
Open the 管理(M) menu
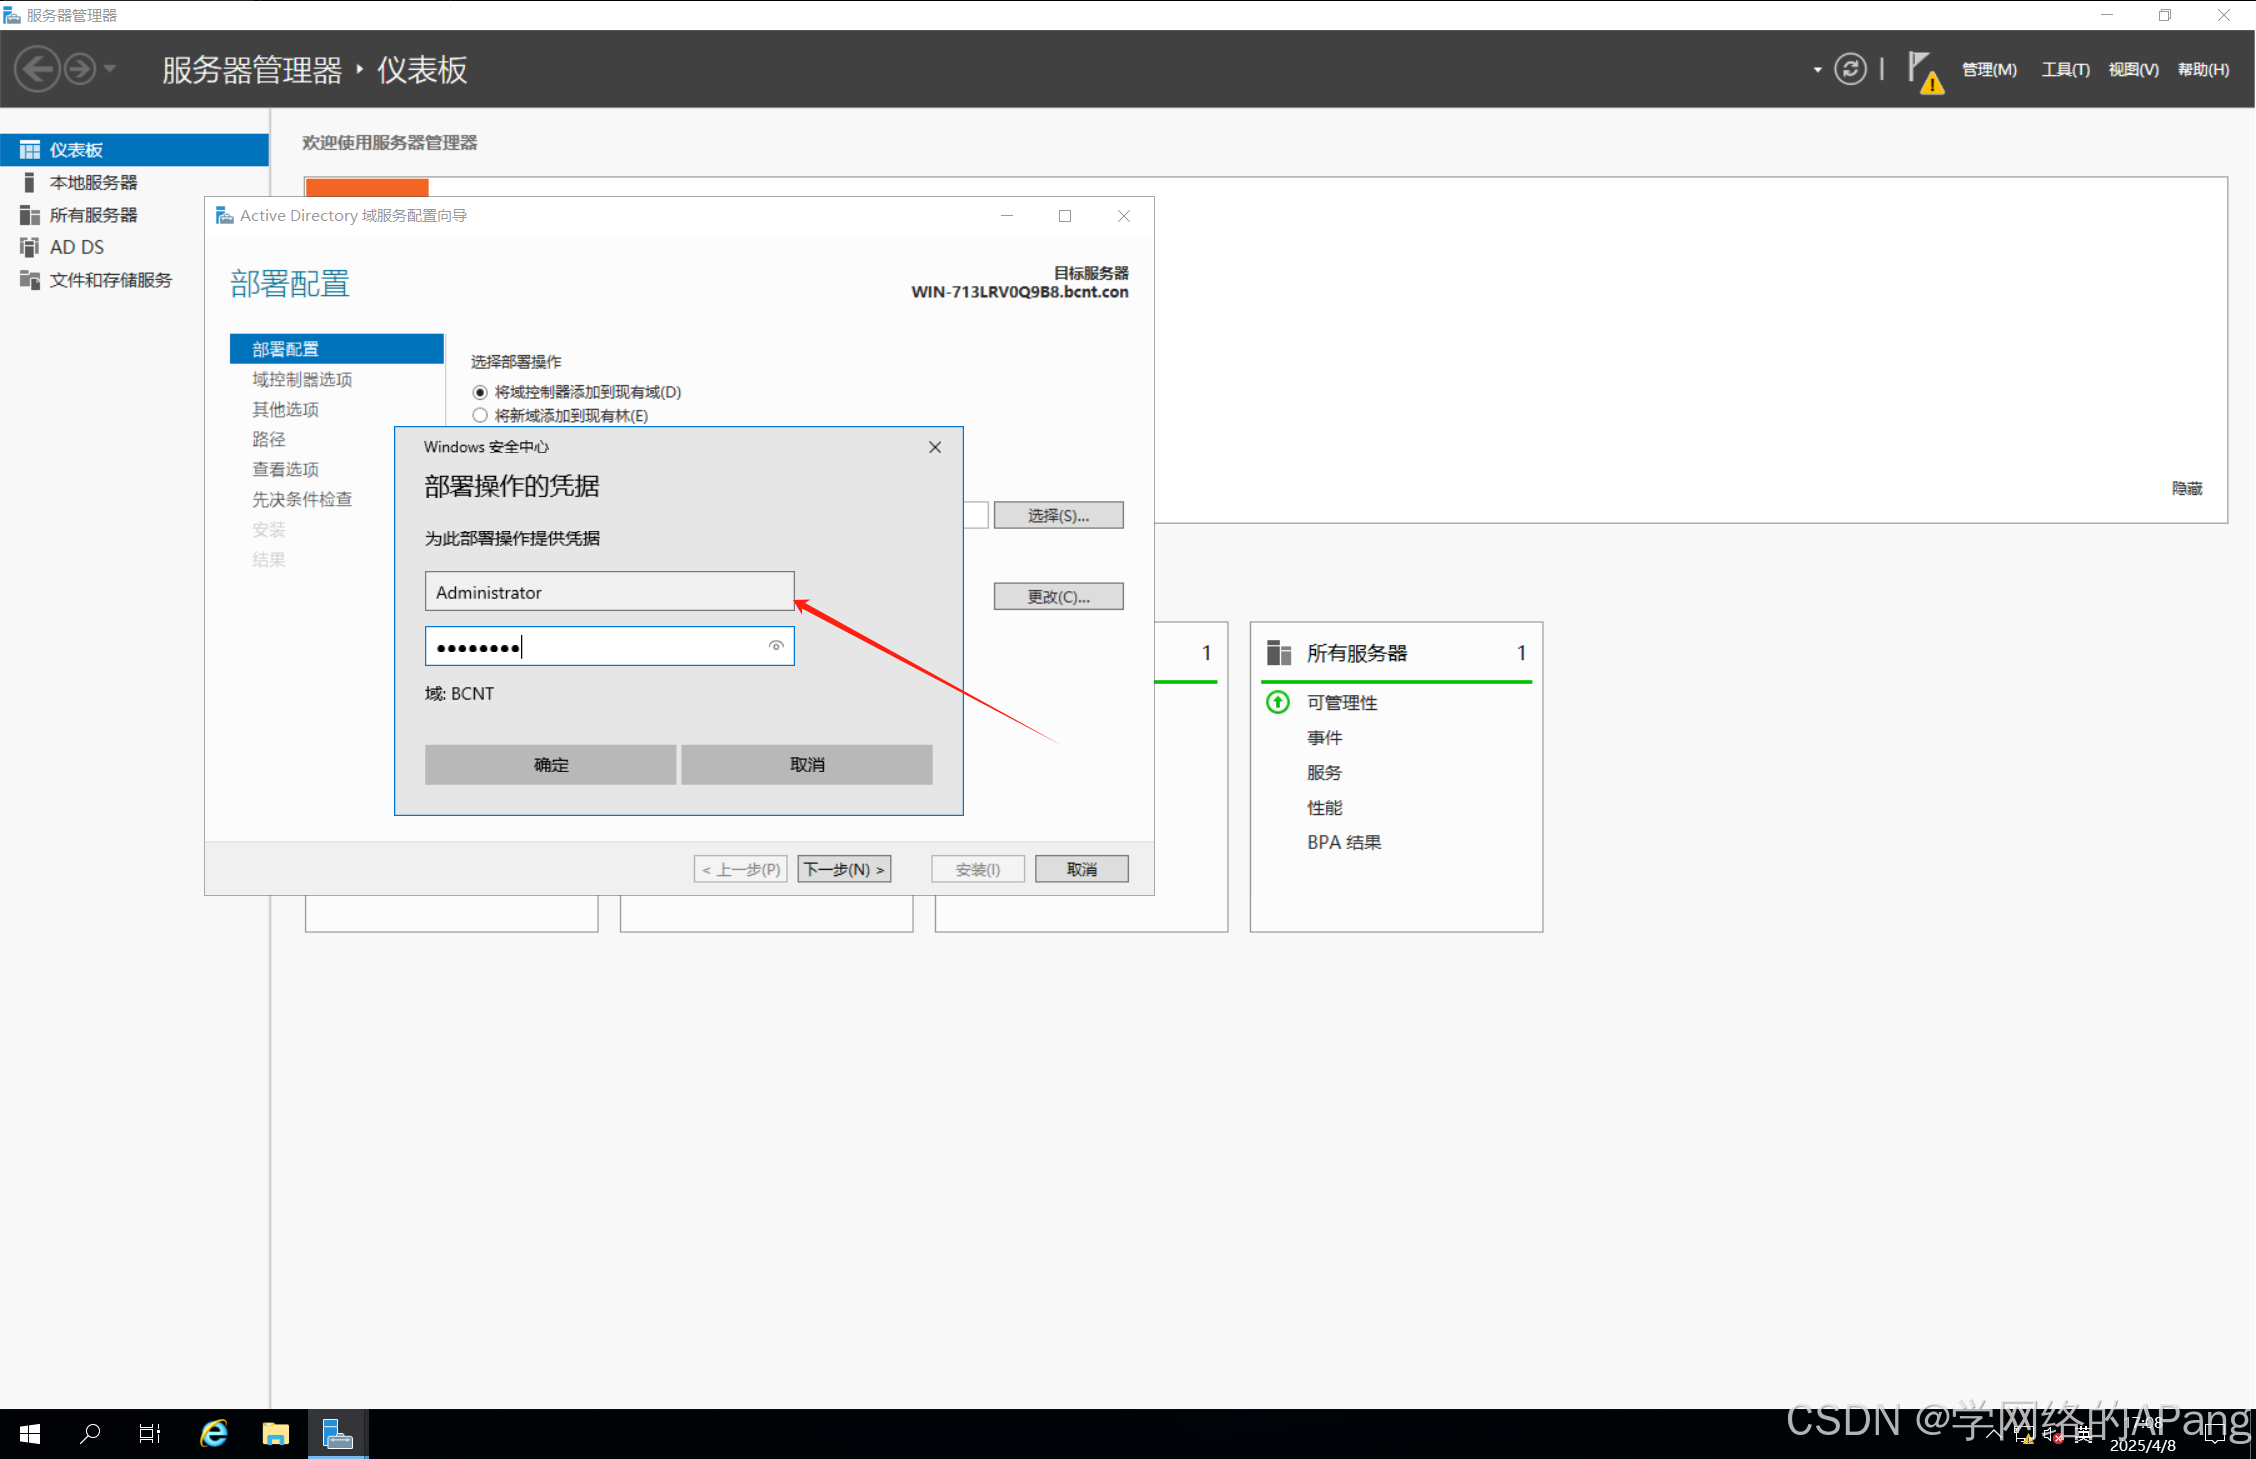tap(1988, 69)
